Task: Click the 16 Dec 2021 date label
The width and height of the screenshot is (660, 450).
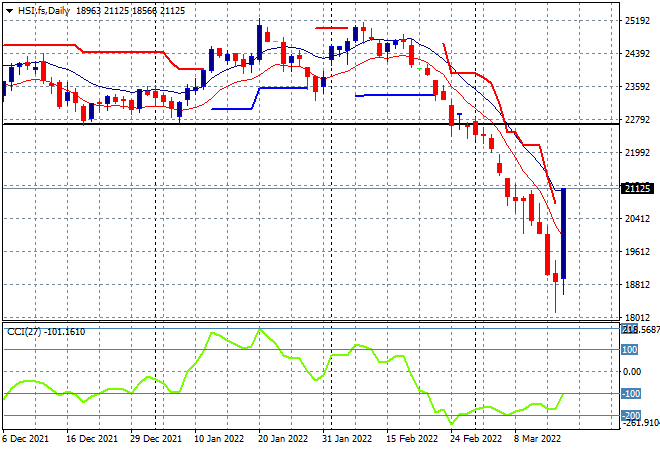Action: (x=92, y=439)
